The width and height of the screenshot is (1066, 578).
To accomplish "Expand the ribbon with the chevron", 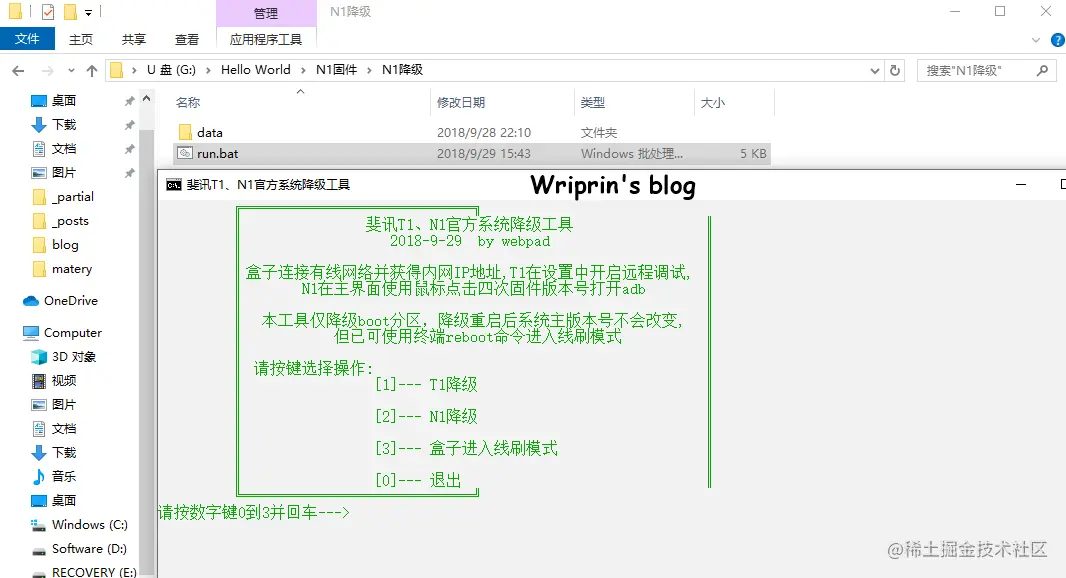I will click(x=1036, y=40).
